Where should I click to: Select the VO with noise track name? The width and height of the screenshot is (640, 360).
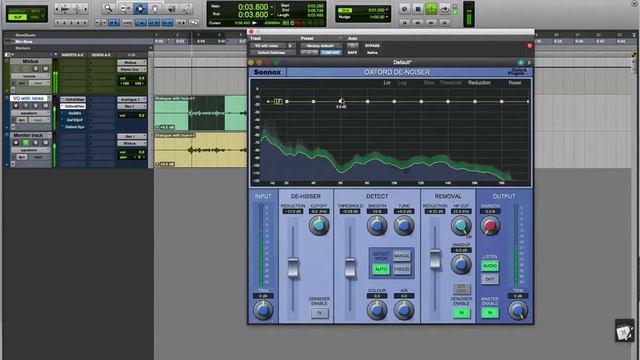tap(28, 98)
